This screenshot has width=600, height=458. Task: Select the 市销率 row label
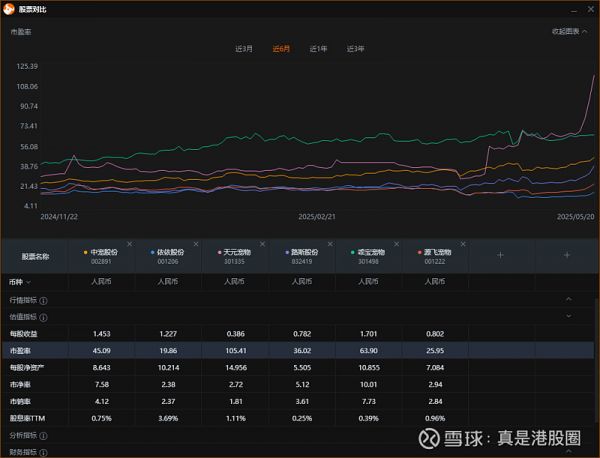(x=20, y=401)
